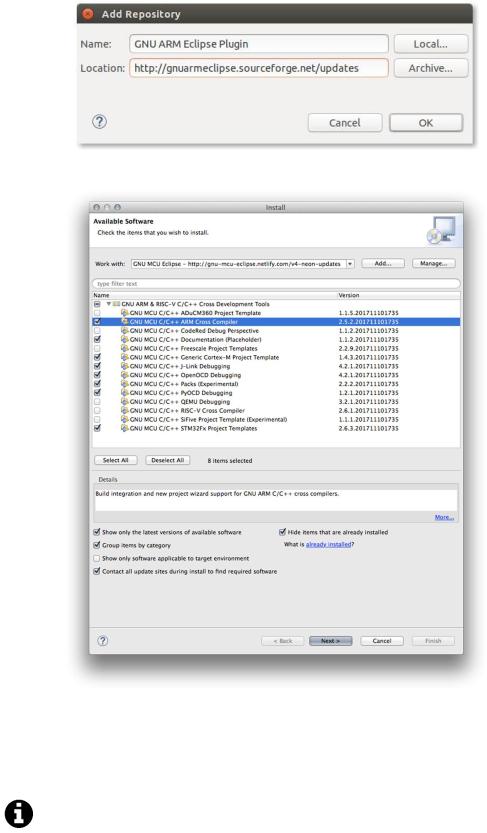Select the 'PyOCD Debugging' row text
Image resolution: width=487 pixels, height=833 pixels.
[181, 393]
